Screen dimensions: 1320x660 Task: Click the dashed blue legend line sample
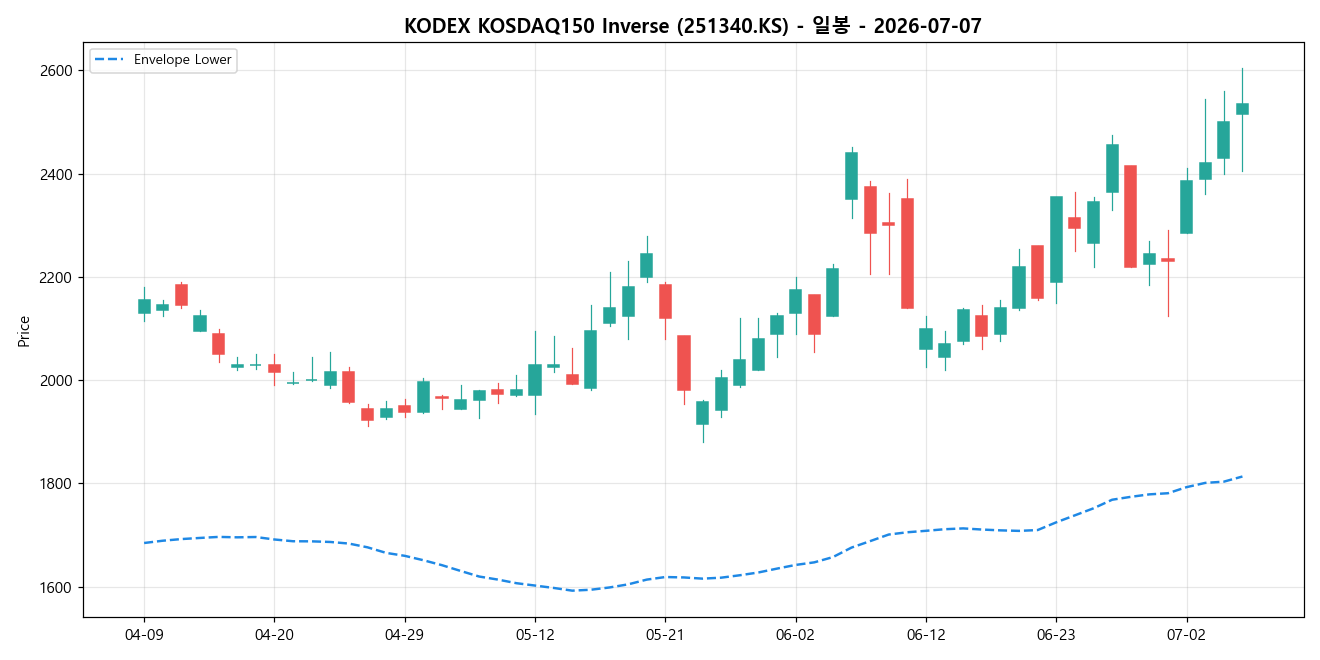point(110,60)
